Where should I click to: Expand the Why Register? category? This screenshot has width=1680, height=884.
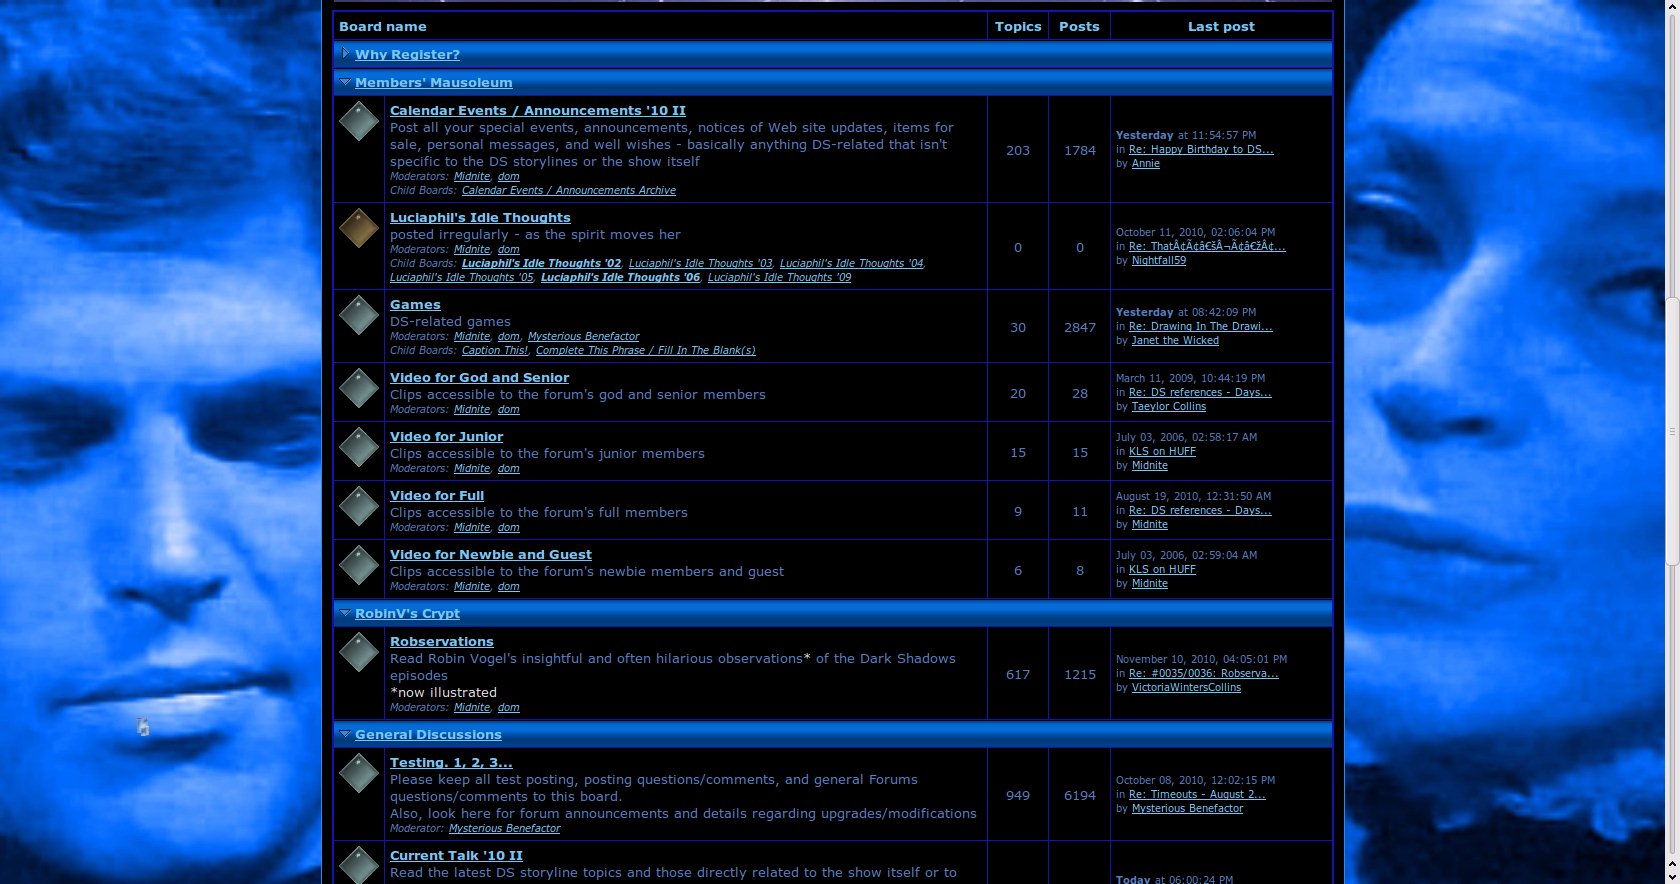345,54
